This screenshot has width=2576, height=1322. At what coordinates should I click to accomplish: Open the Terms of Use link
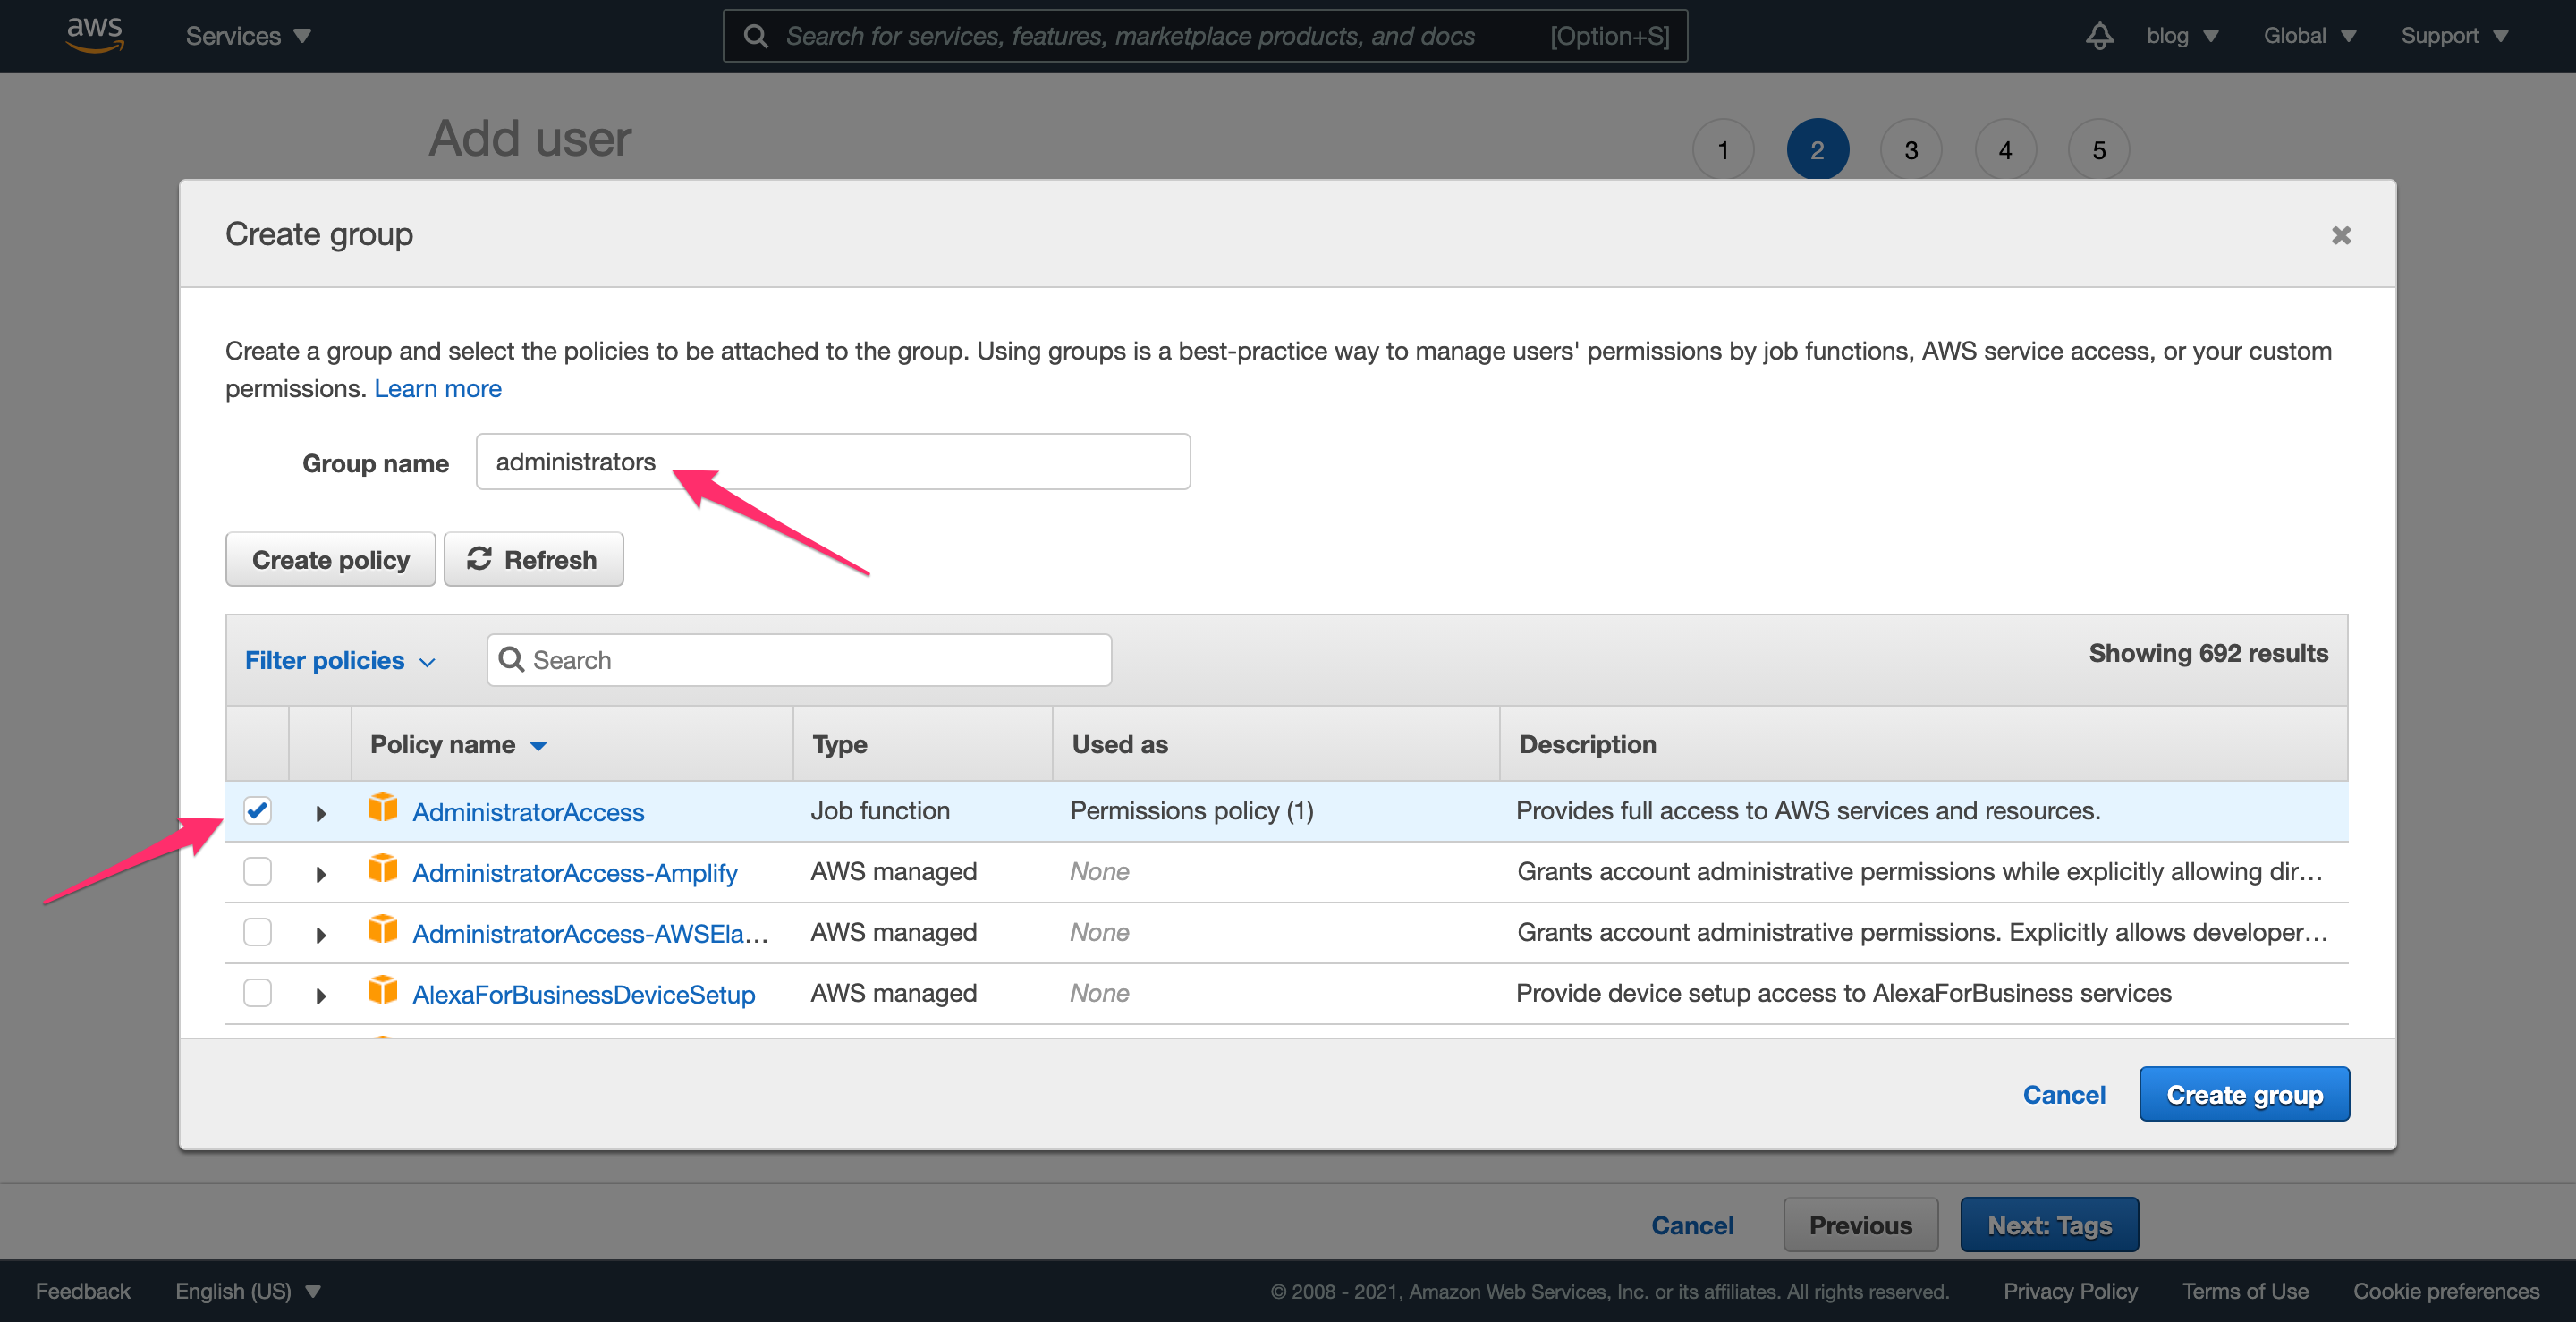click(2245, 1290)
